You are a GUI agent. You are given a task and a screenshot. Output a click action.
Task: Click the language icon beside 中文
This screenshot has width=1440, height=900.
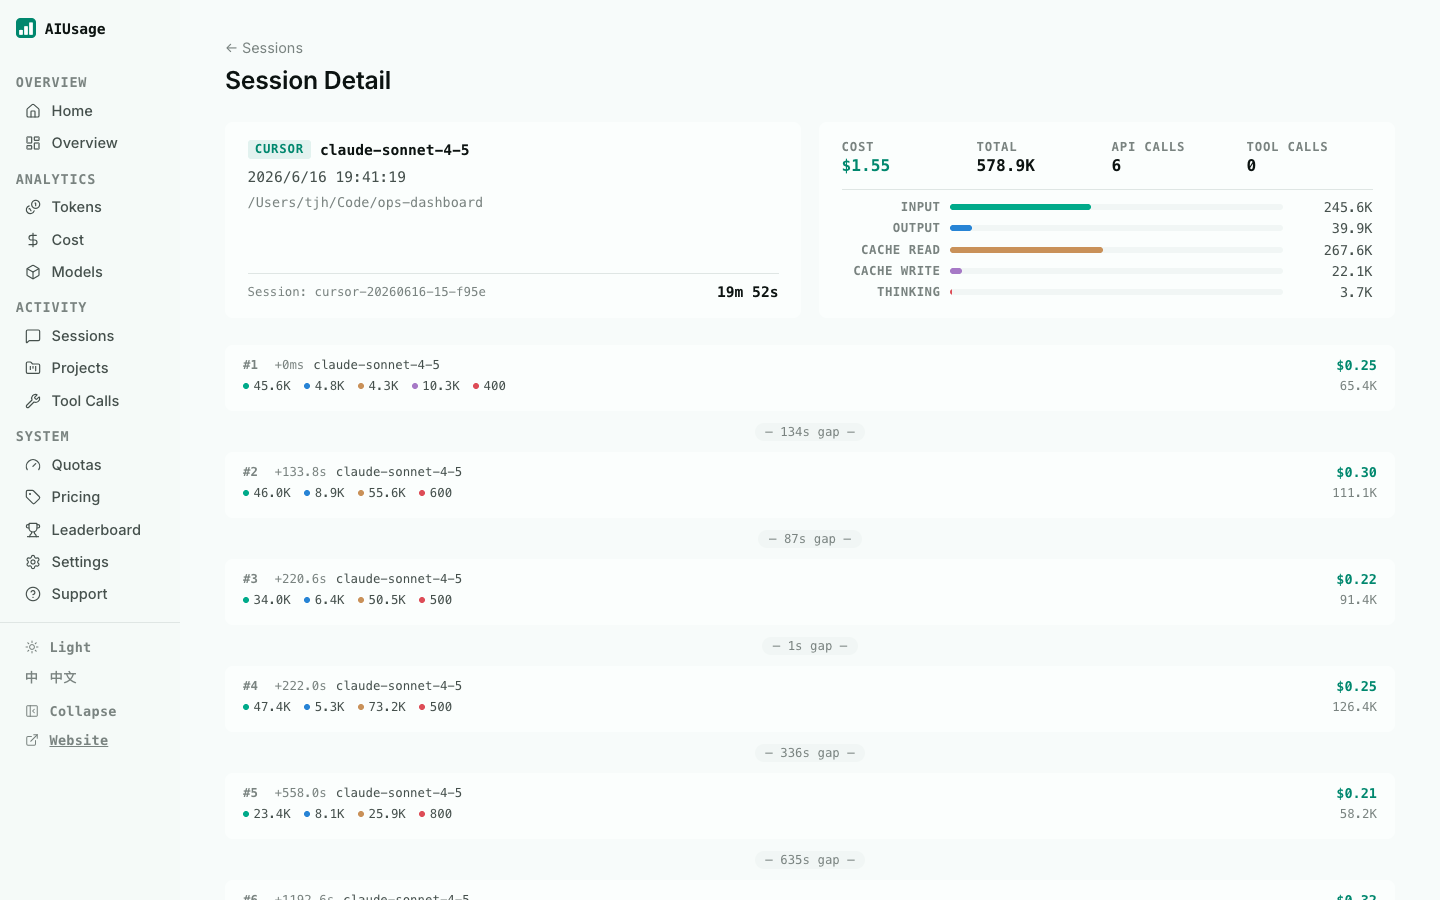(x=32, y=677)
